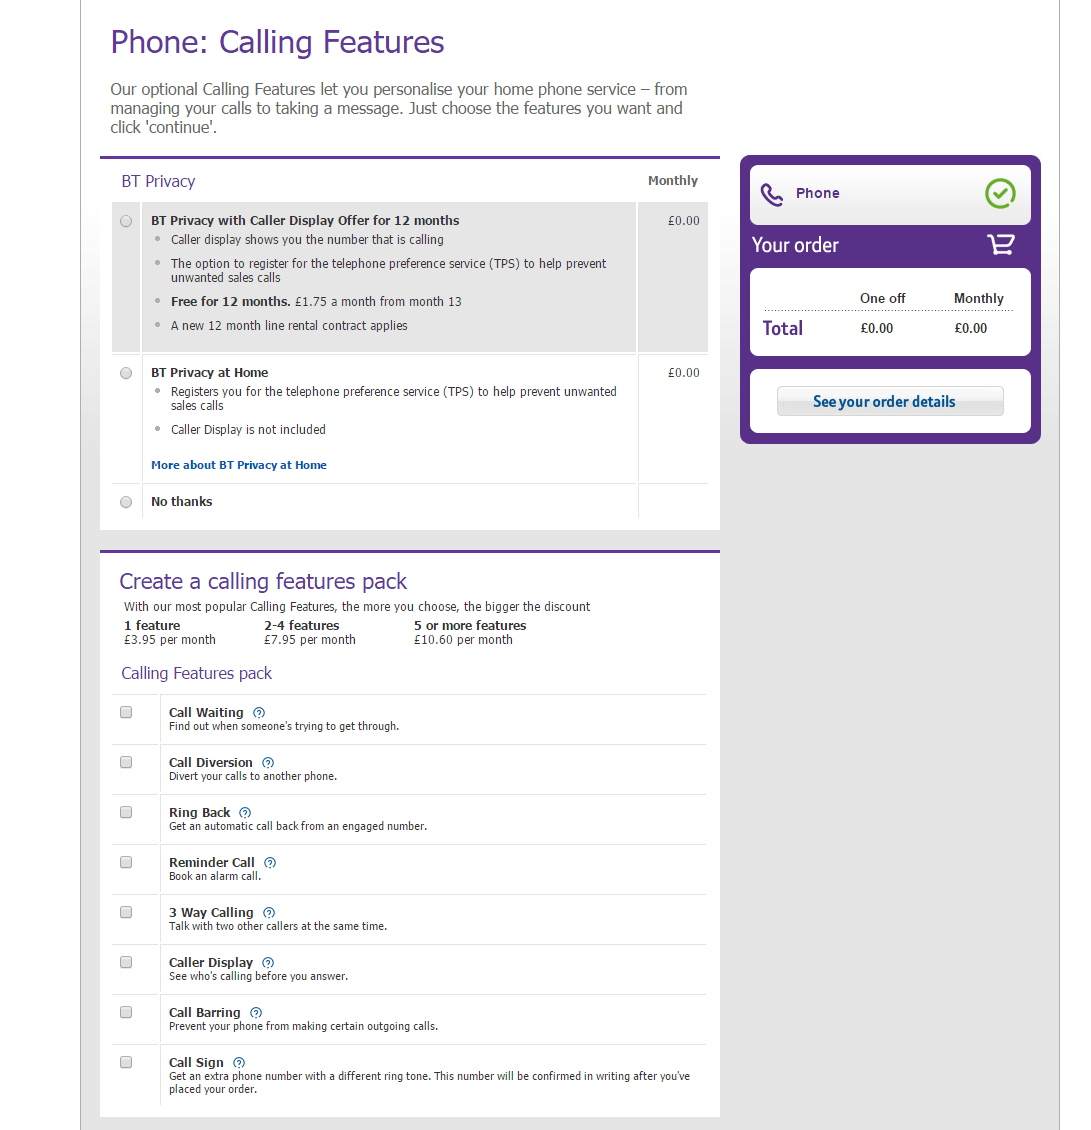Open the Call Waiting help icon
The width and height of the screenshot is (1091, 1130).
coord(259,713)
